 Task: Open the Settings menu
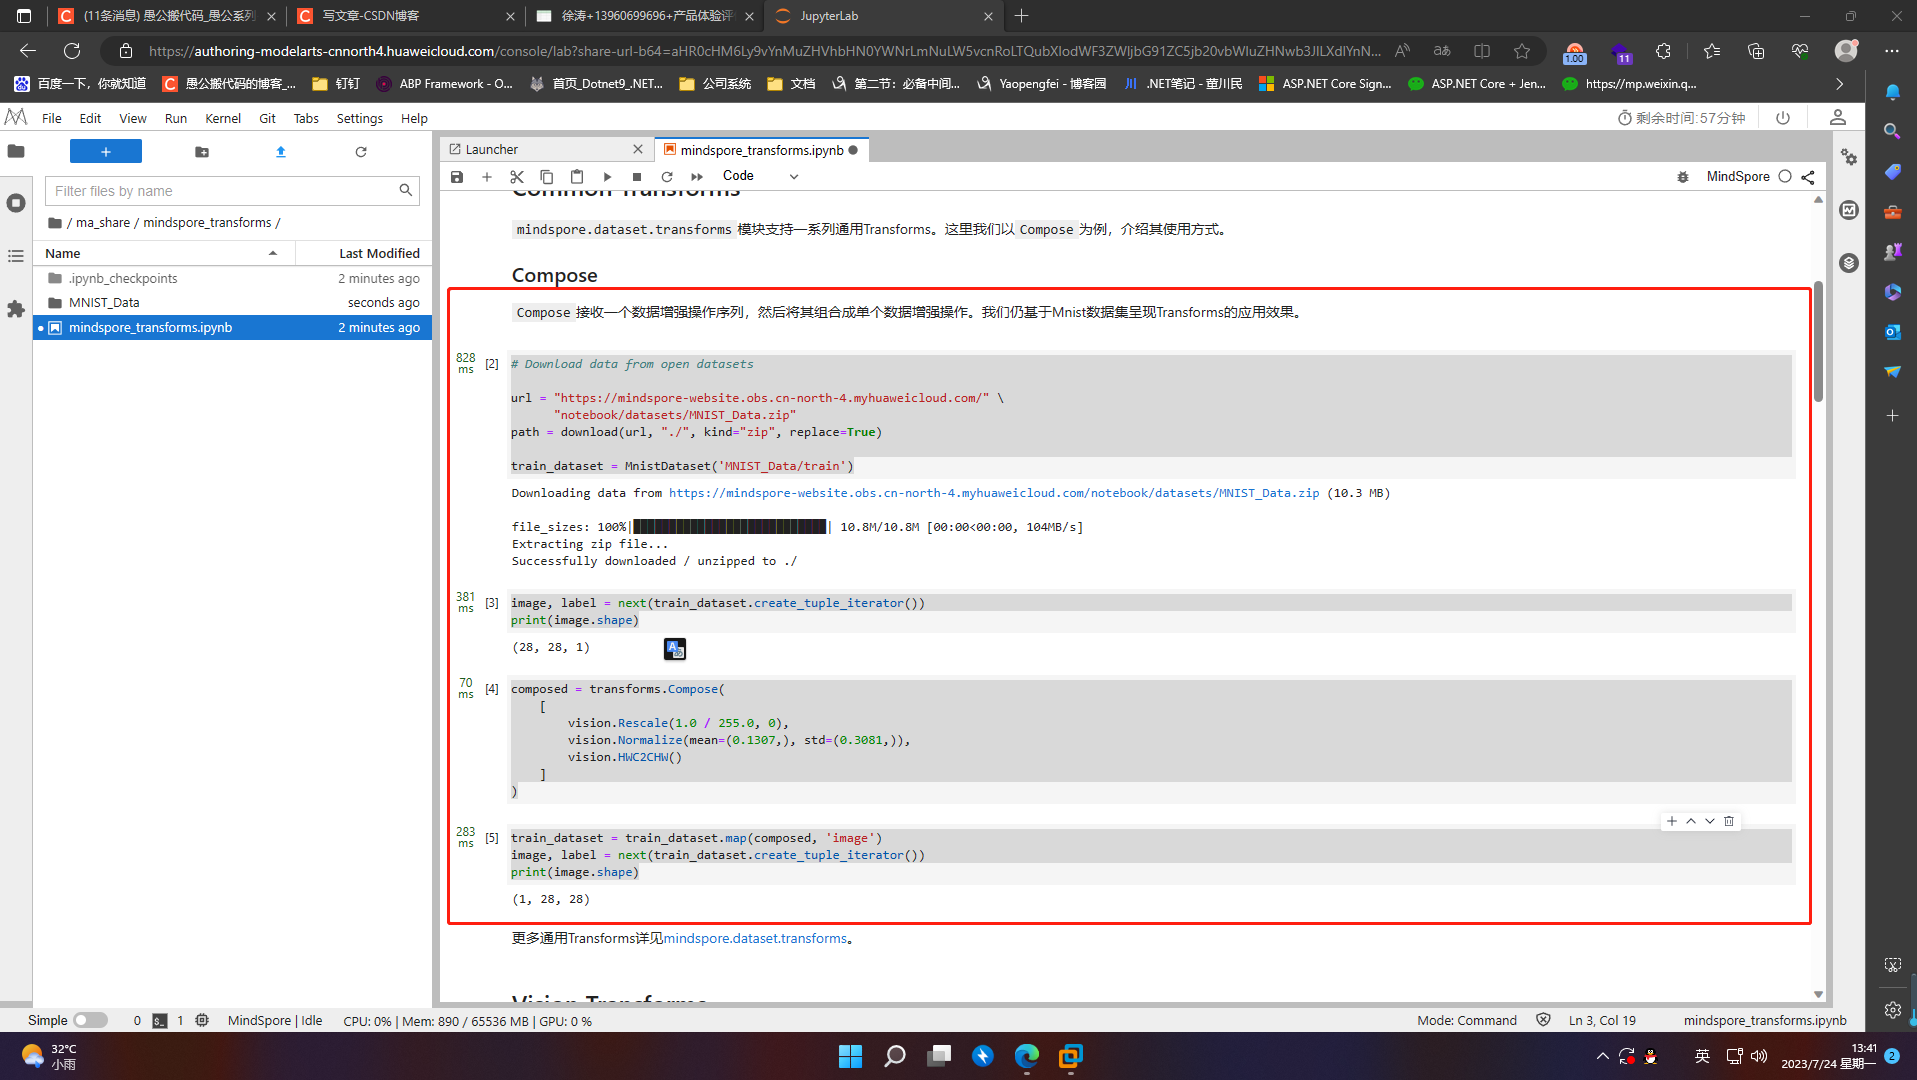coord(360,118)
